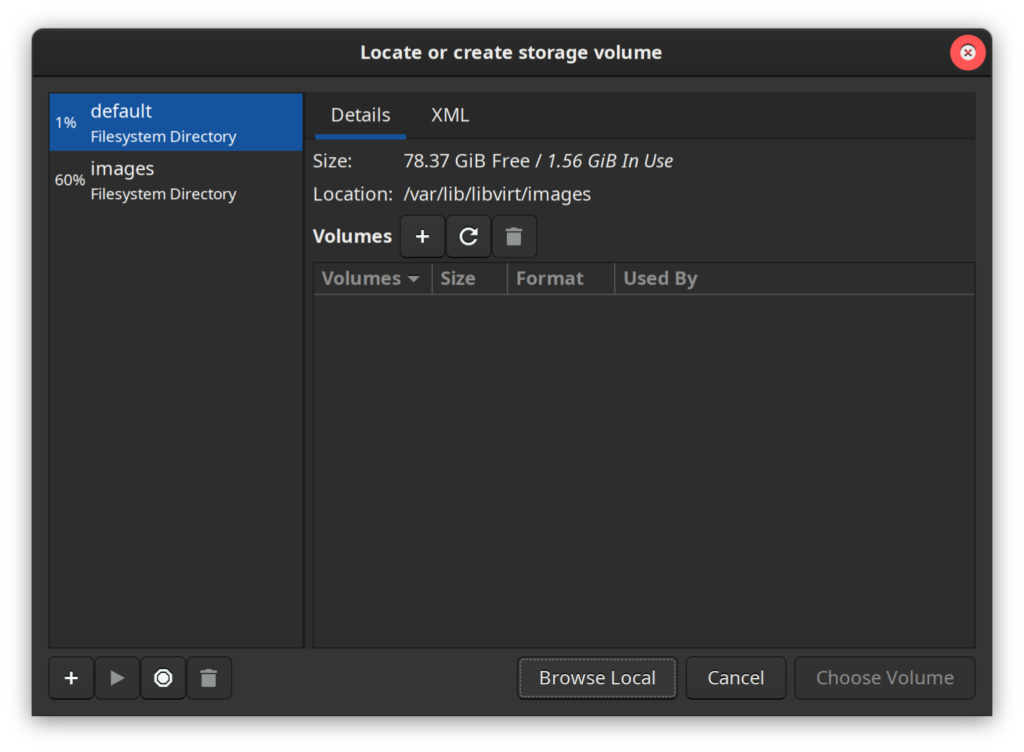1024x752 pixels.
Task: Click the Browse Local button
Action: [597, 678]
